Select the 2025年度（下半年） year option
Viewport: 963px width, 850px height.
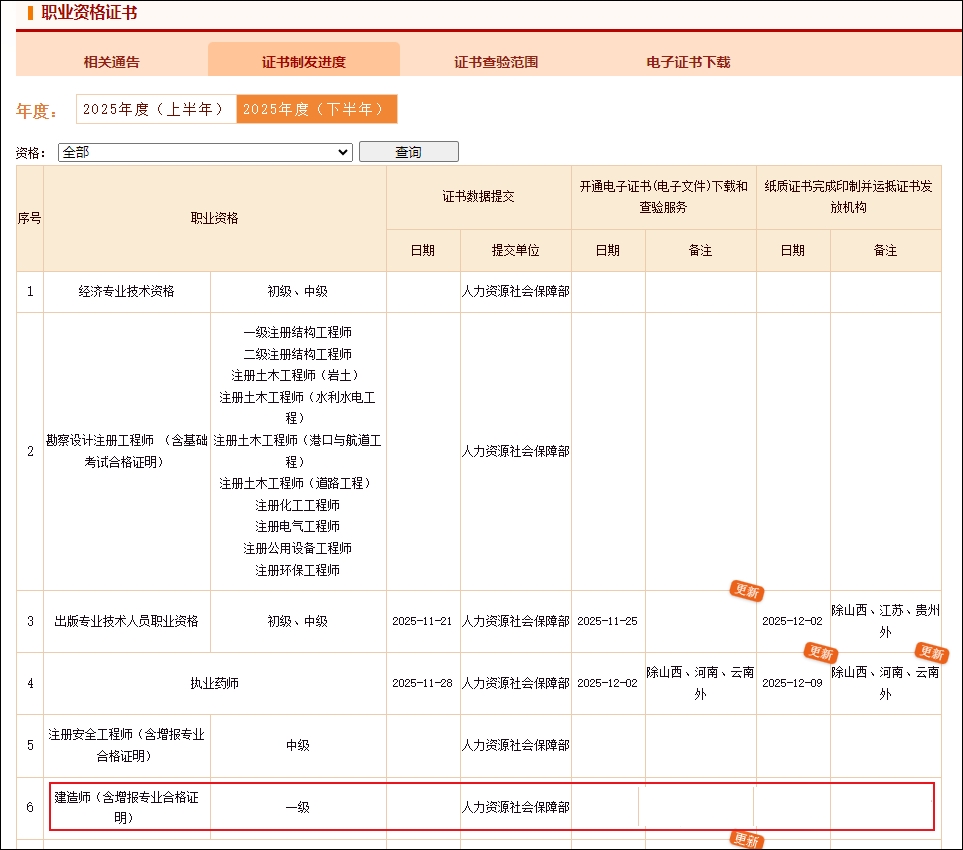[x=316, y=109]
